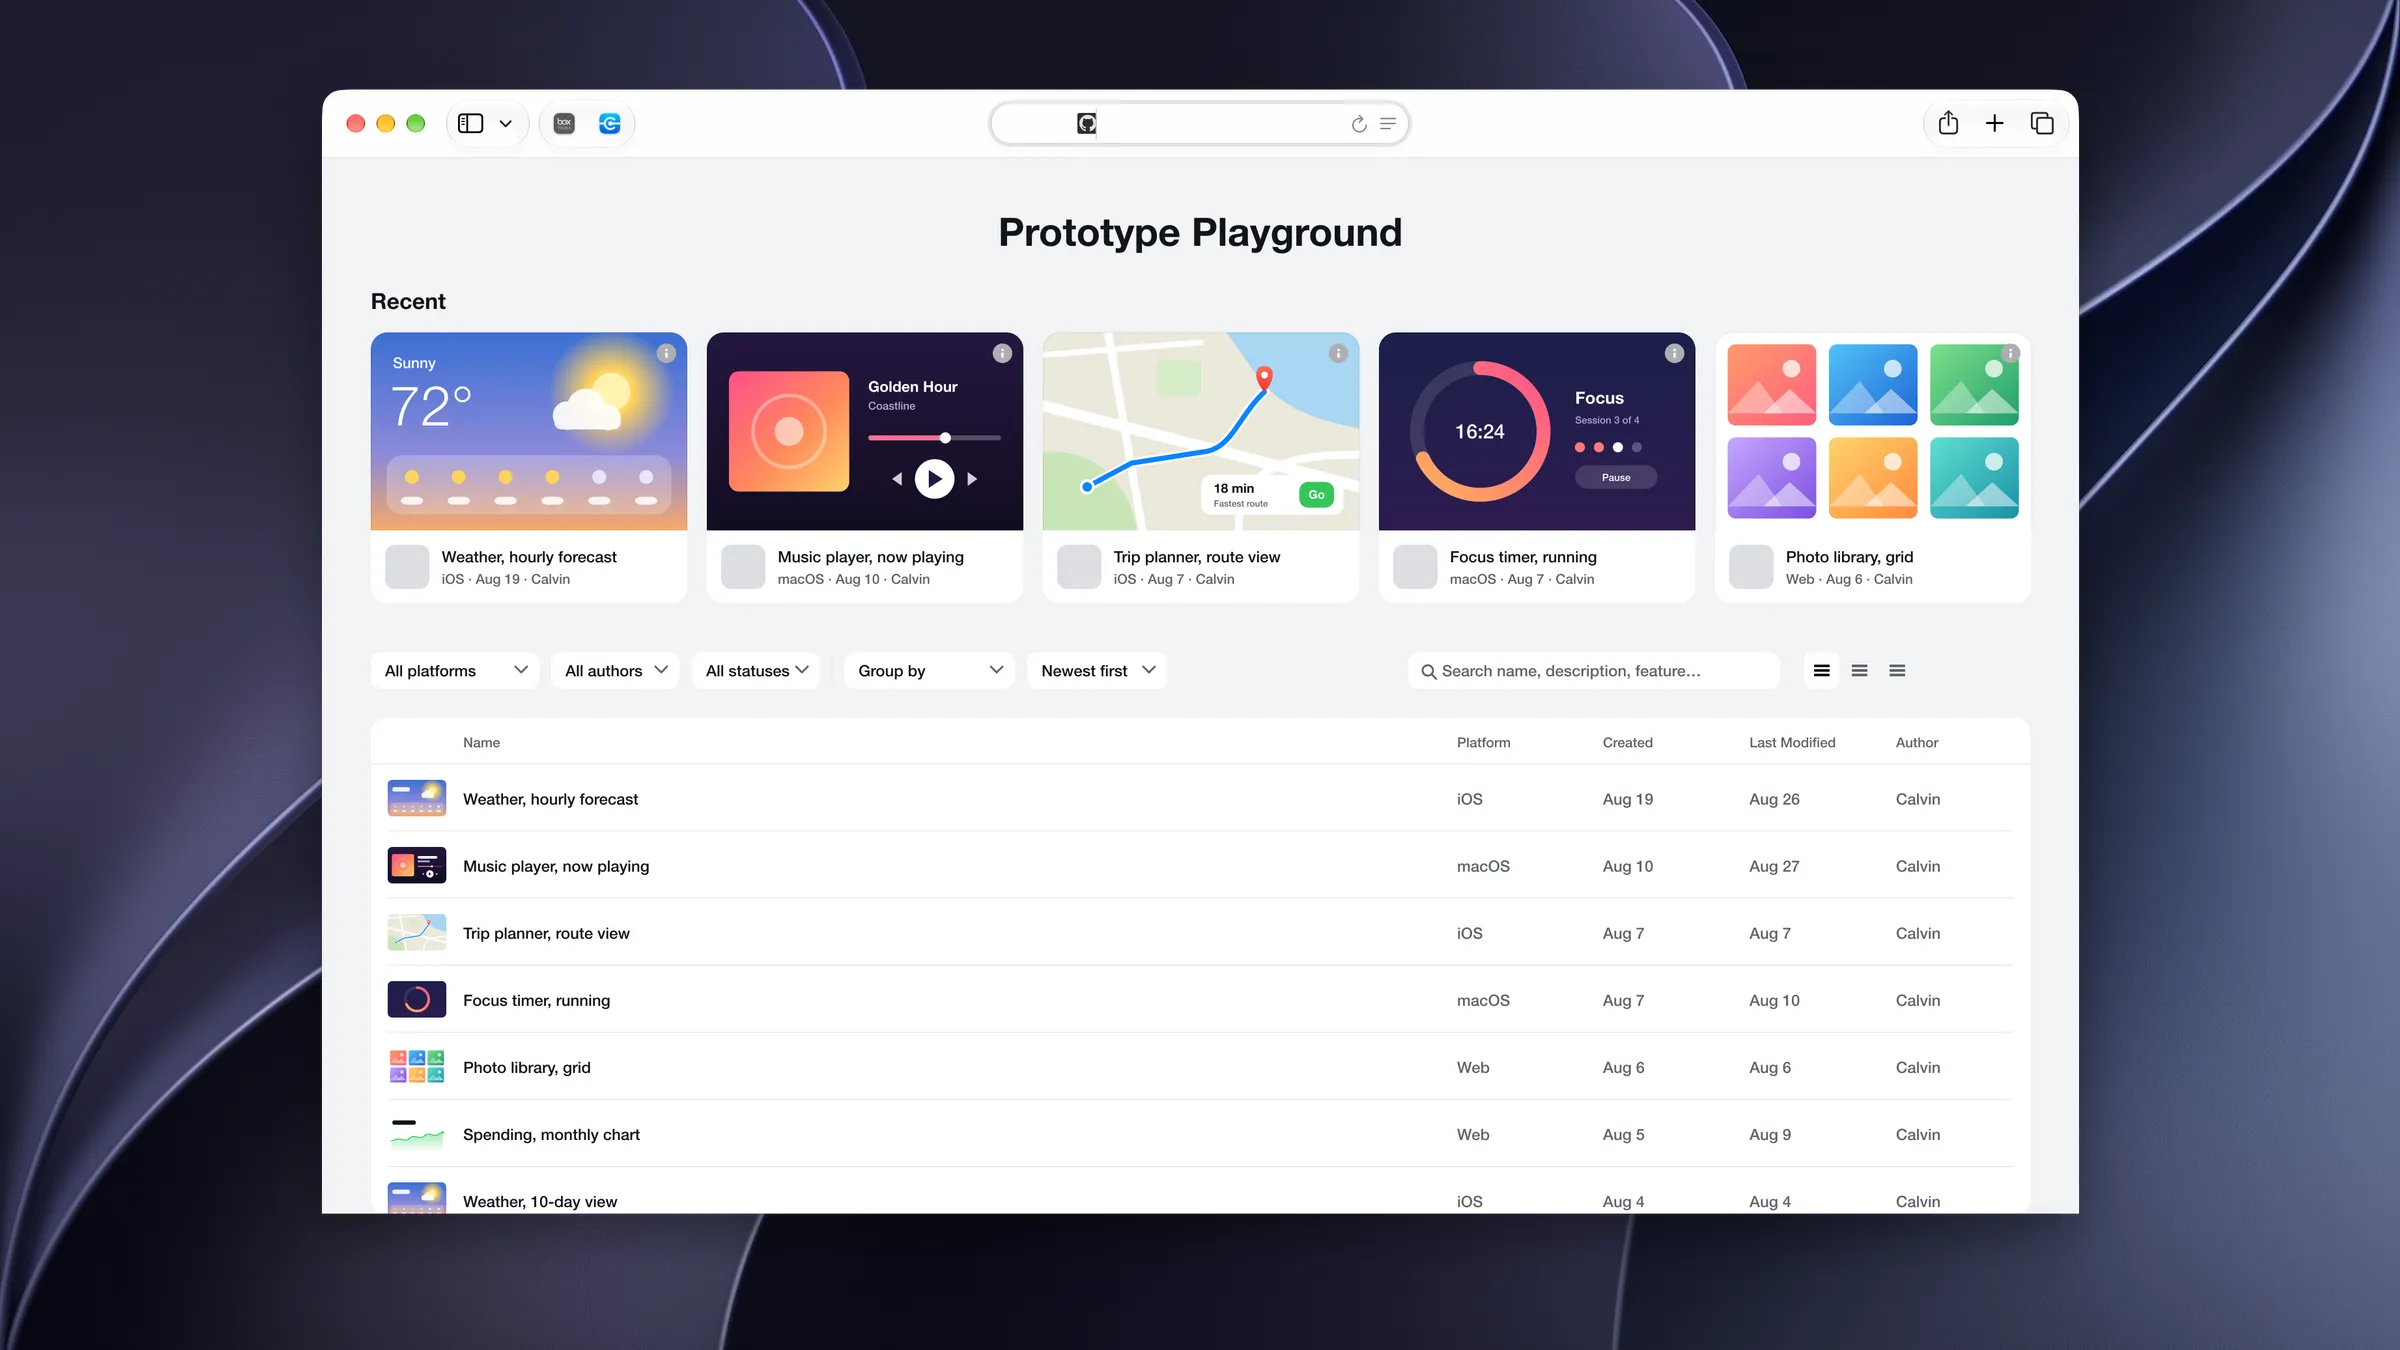
Task: Open the All authors dropdown
Action: click(615, 671)
